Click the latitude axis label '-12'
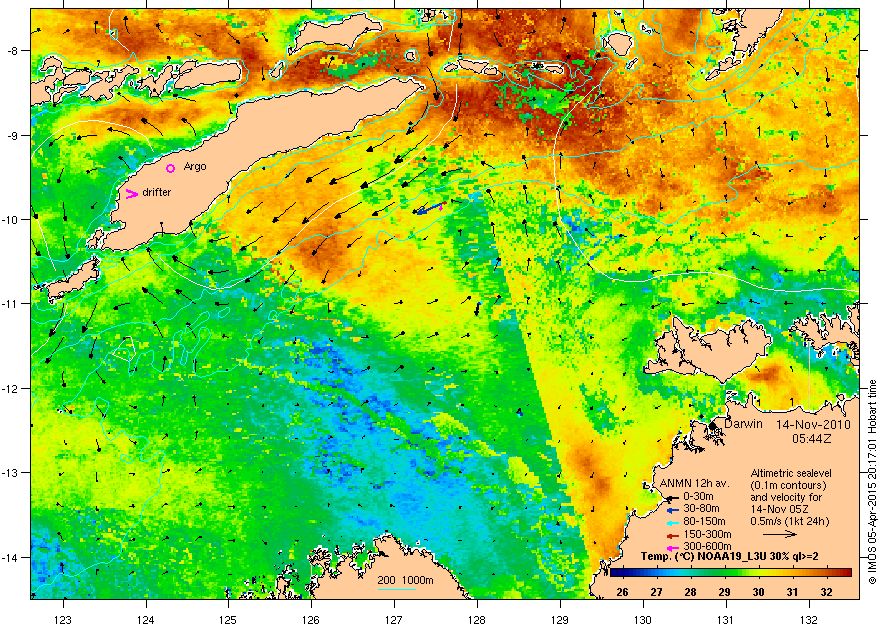 tap(11, 389)
